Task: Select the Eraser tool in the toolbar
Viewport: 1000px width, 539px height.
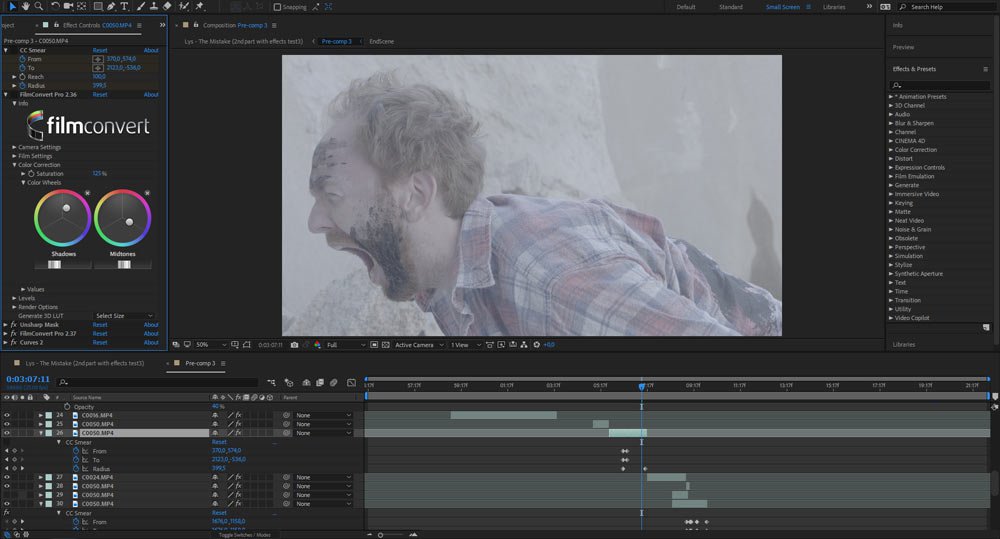Action: 167,6
